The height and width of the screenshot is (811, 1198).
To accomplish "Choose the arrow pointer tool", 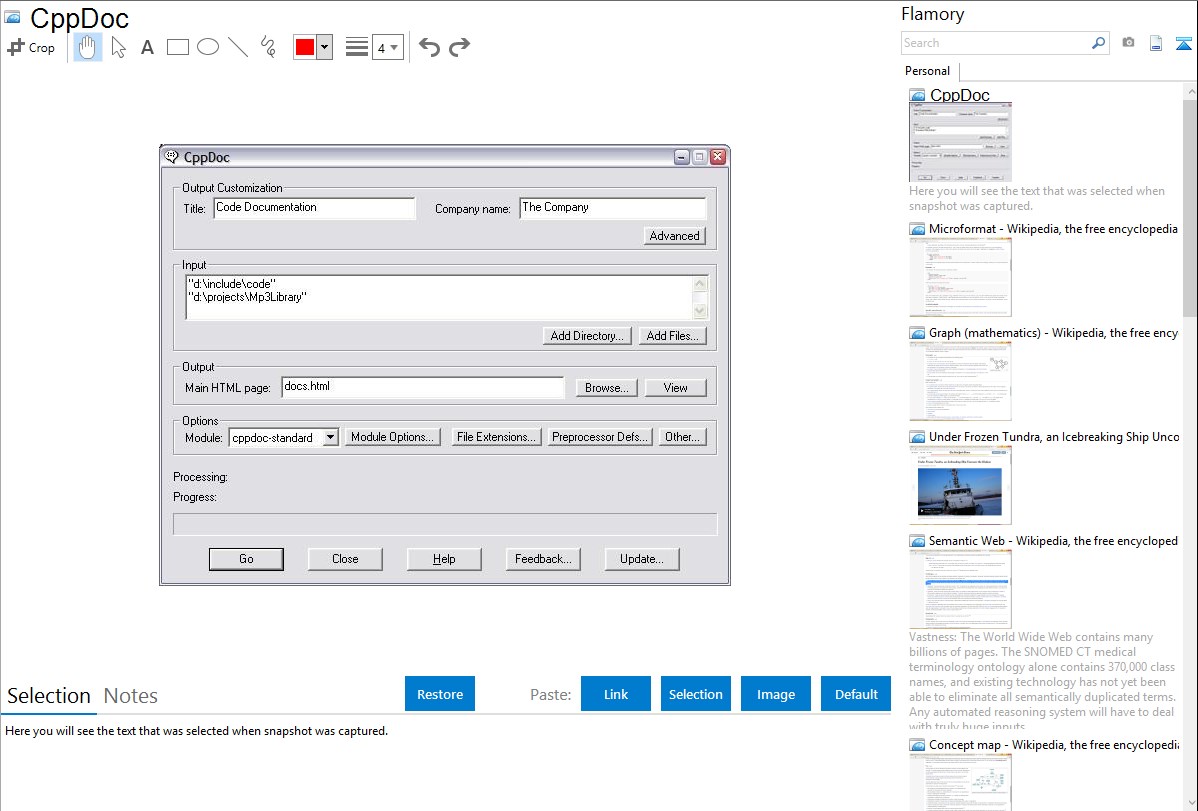I will [118, 47].
